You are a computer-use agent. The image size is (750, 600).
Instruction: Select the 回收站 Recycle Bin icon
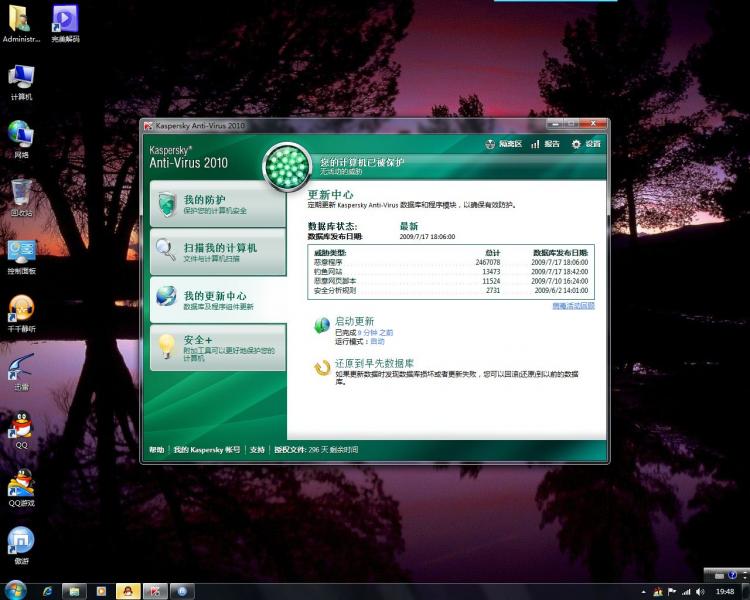(x=21, y=198)
